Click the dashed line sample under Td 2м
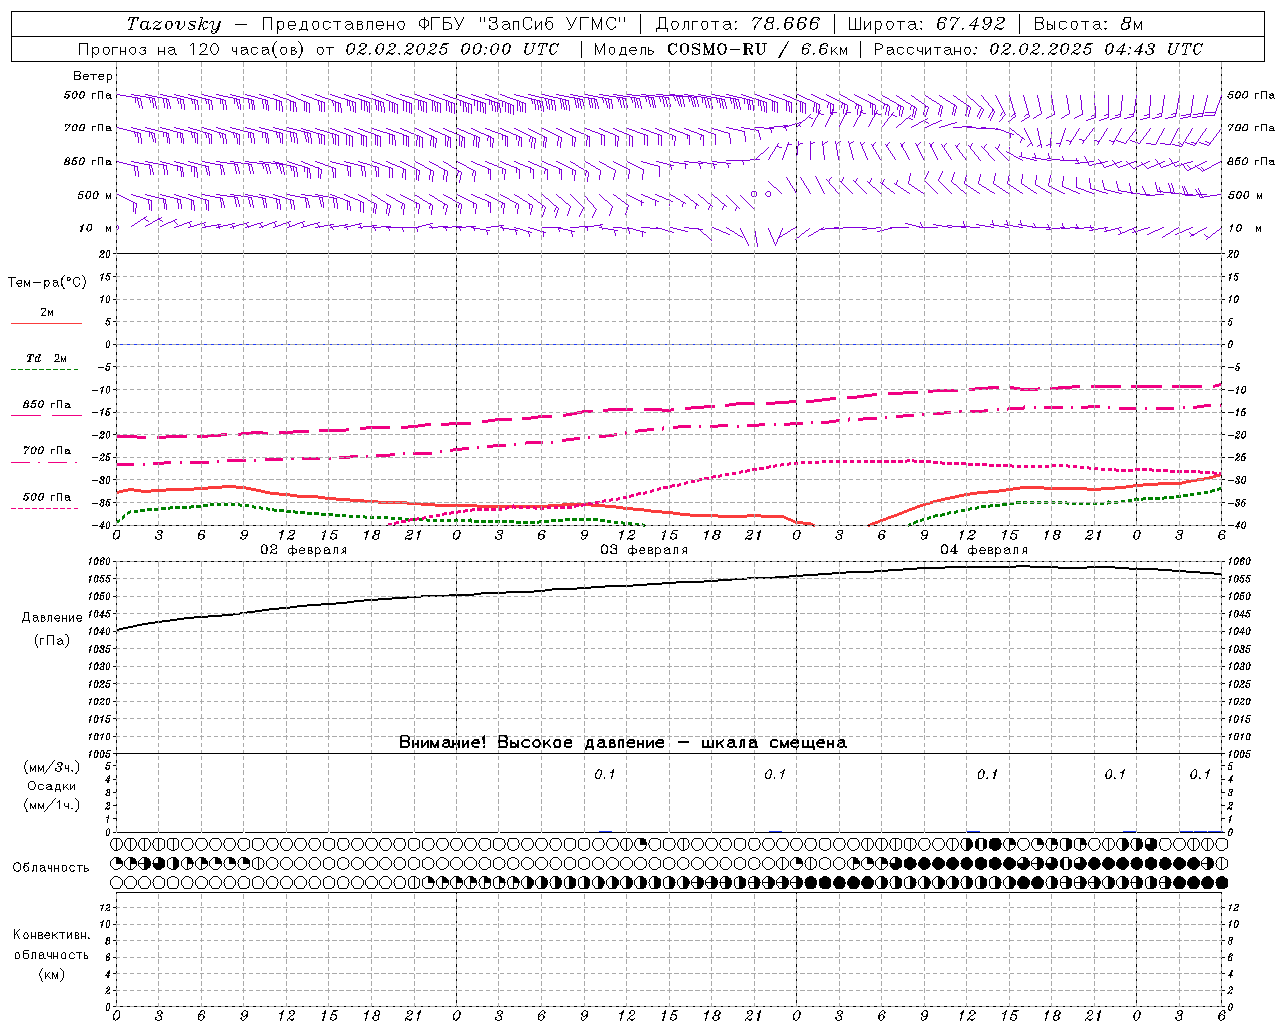This screenshot has width=1280, height=1024. coord(45,369)
